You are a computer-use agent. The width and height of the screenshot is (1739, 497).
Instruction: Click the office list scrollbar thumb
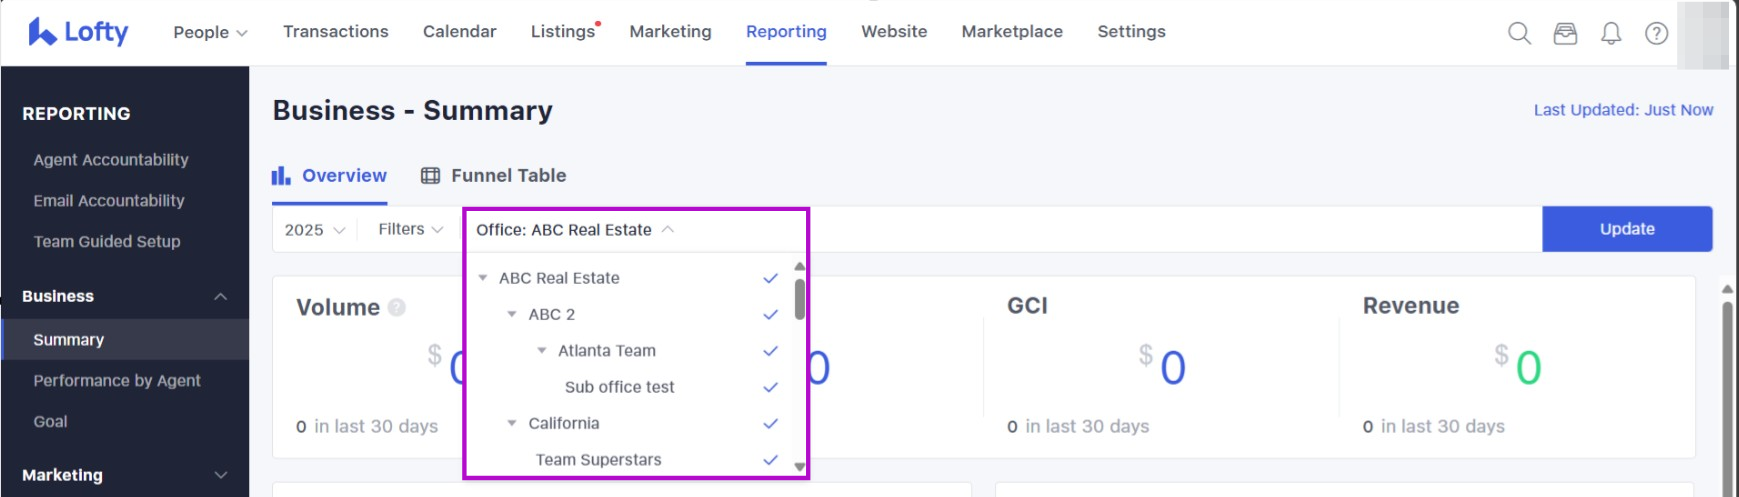click(x=800, y=299)
